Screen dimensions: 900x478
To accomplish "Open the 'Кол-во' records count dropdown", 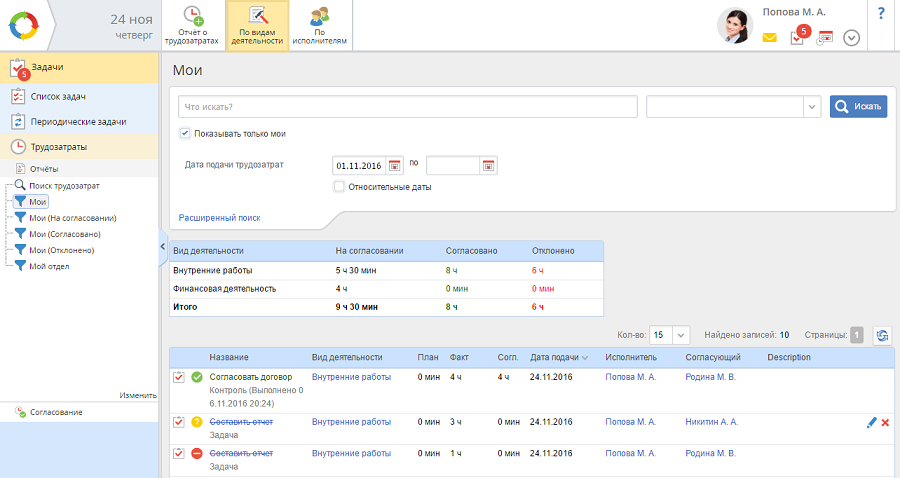I will tap(681, 335).
